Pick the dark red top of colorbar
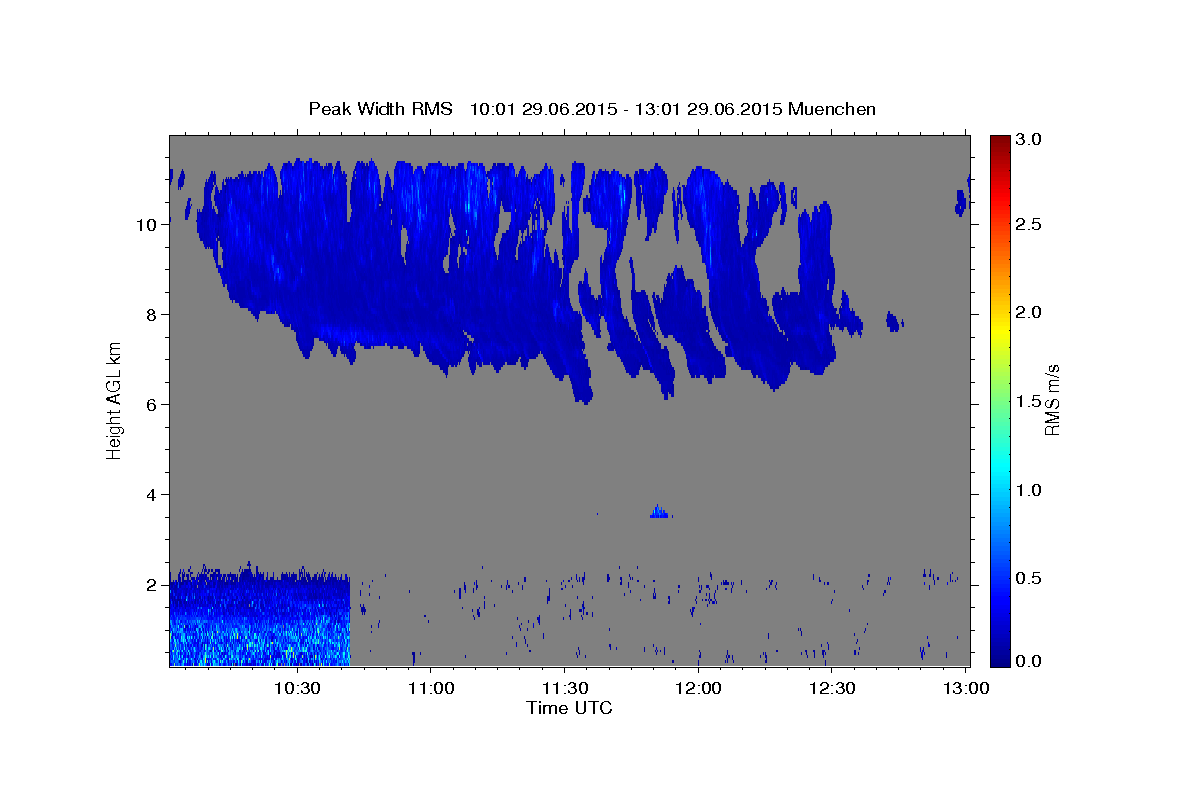The width and height of the screenshot is (1200, 800). (1001, 141)
